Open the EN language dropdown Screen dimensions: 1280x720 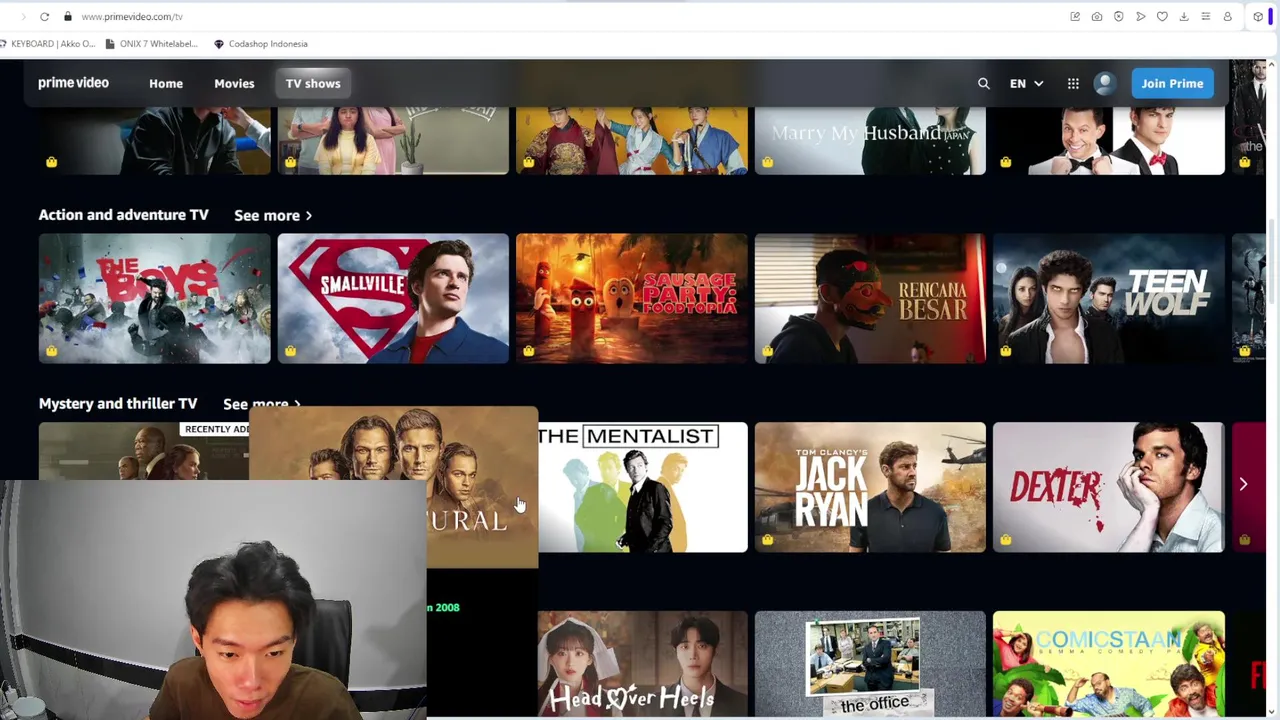pyautogui.click(x=1026, y=84)
